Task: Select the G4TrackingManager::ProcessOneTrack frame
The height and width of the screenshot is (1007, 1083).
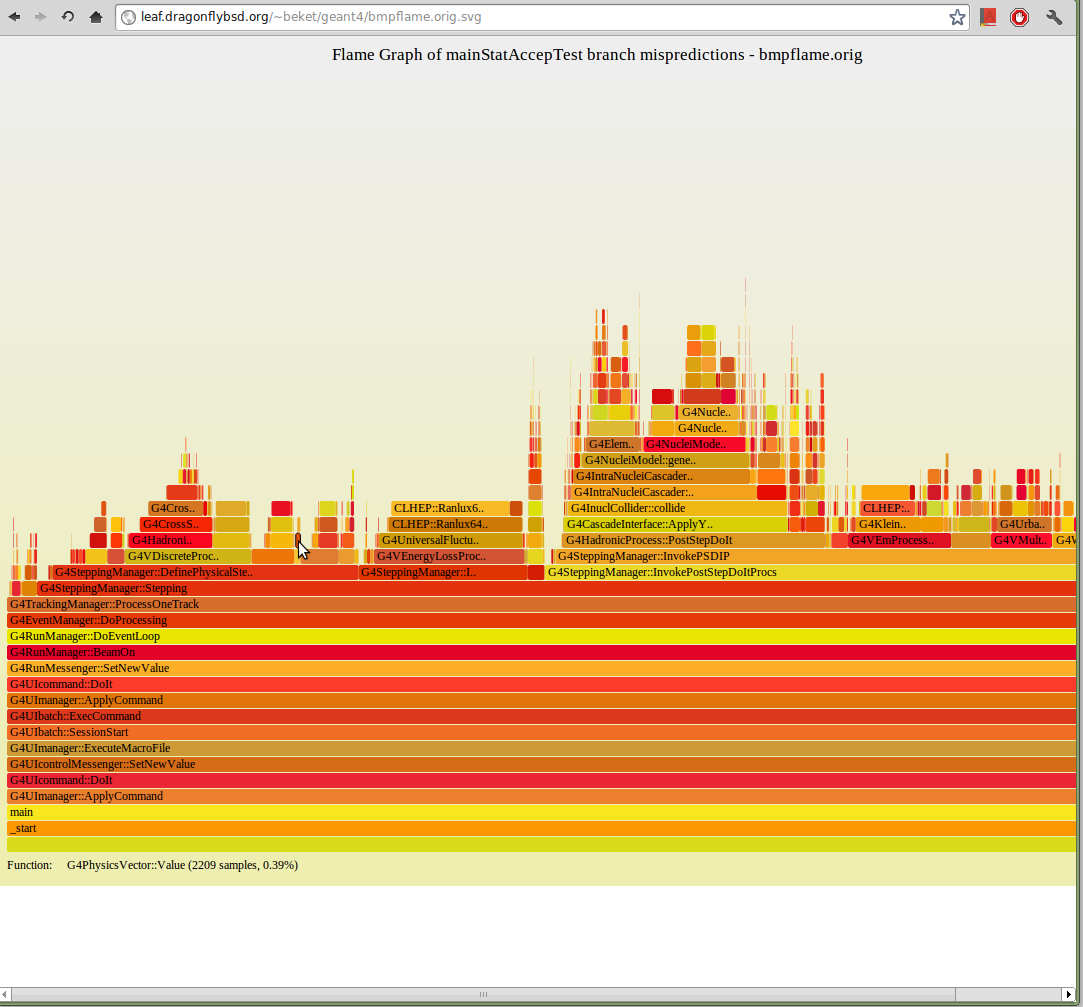Action: 540,604
